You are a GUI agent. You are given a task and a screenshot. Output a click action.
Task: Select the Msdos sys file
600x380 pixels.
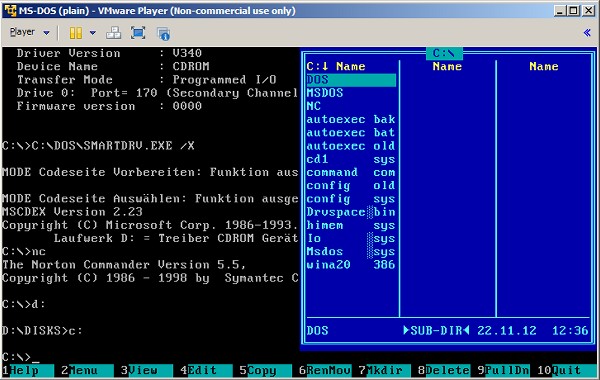pyautogui.click(x=351, y=251)
